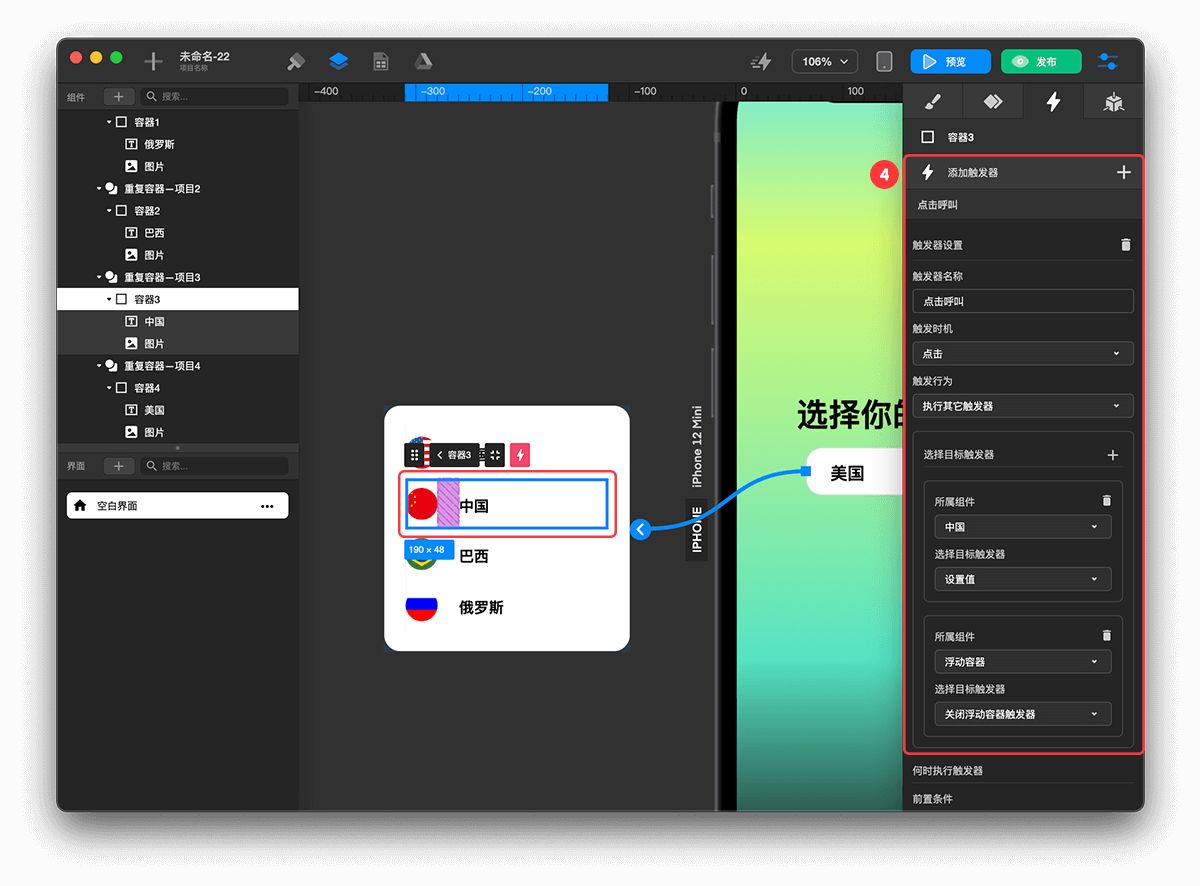Click plus beside 选择目标触发器 header

click(1113, 455)
